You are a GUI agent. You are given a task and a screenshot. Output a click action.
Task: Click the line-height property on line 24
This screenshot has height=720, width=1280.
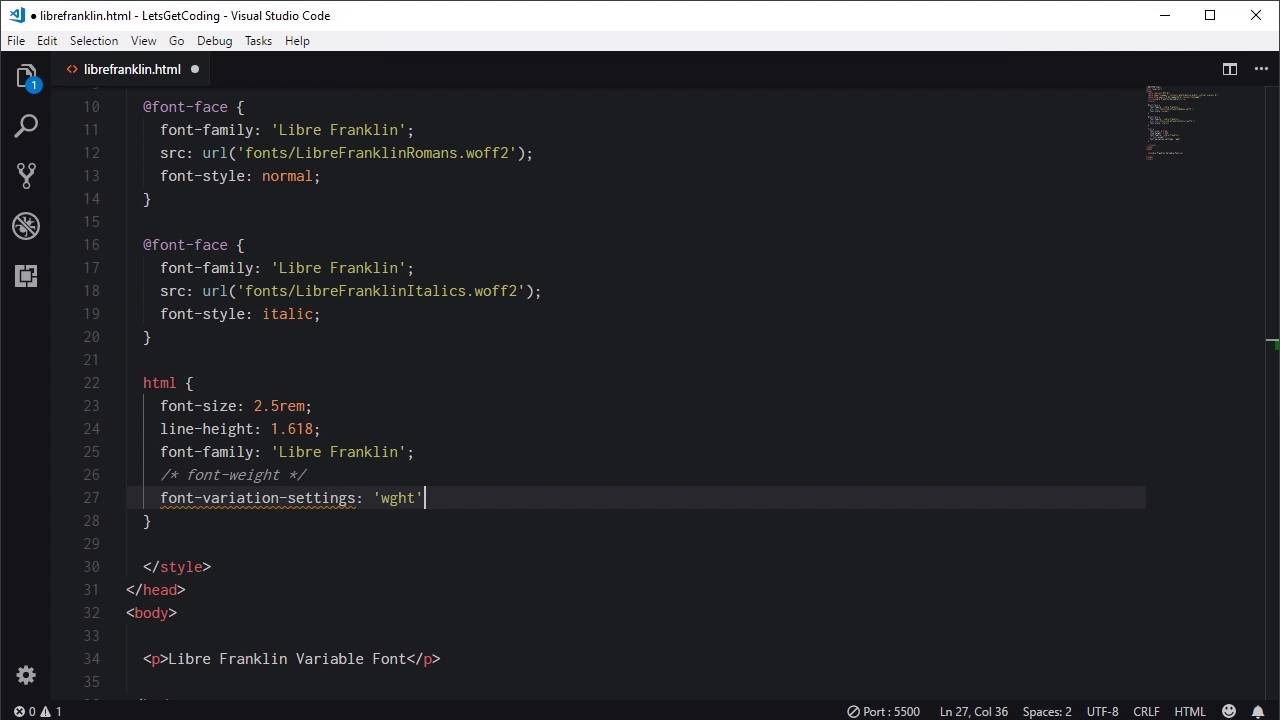tap(207, 429)
